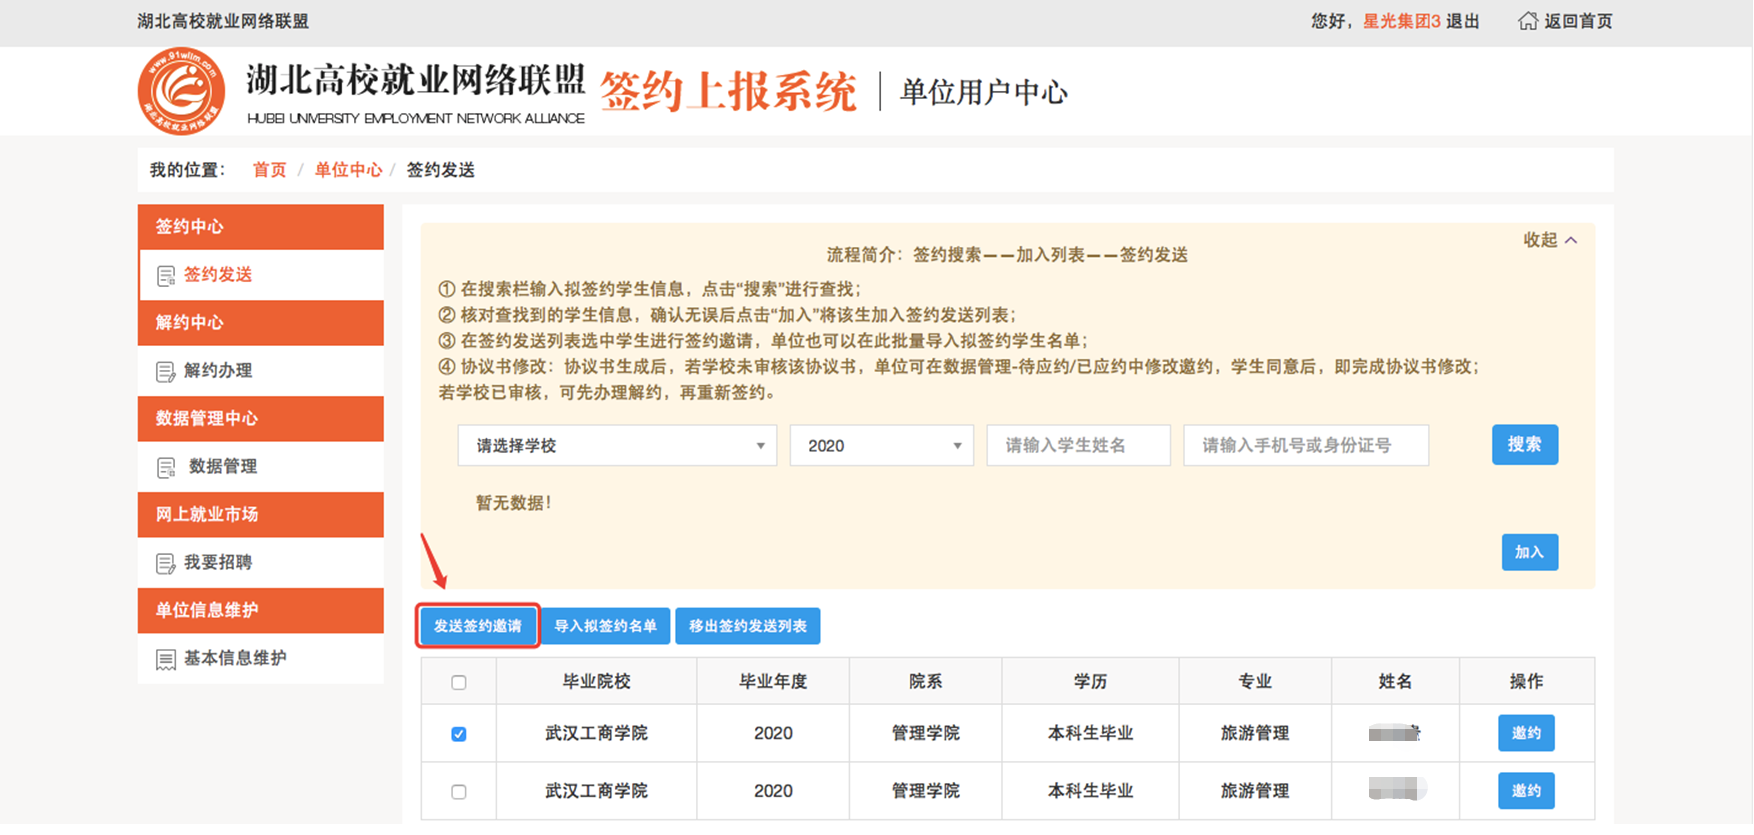1754x835 pixels.
Task: Open 基本信息维护 in the sidebar menu
Action: [x=235, y=658]
